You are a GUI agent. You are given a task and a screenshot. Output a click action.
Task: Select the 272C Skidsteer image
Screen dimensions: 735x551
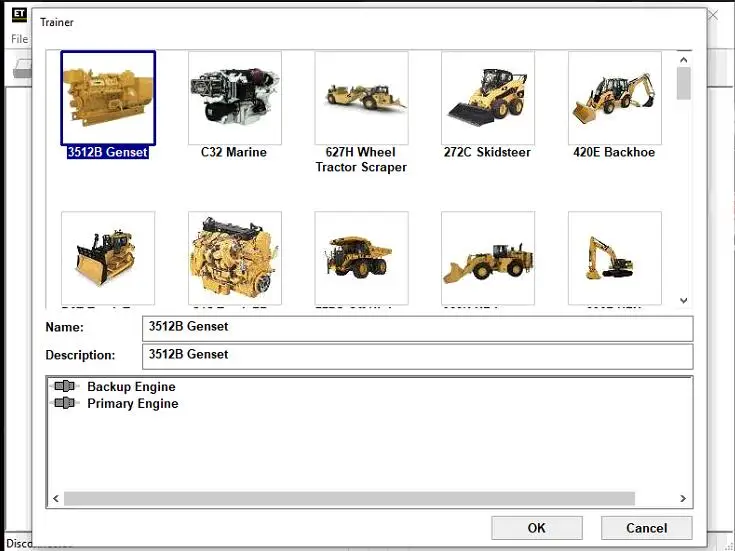click(487, 98)
